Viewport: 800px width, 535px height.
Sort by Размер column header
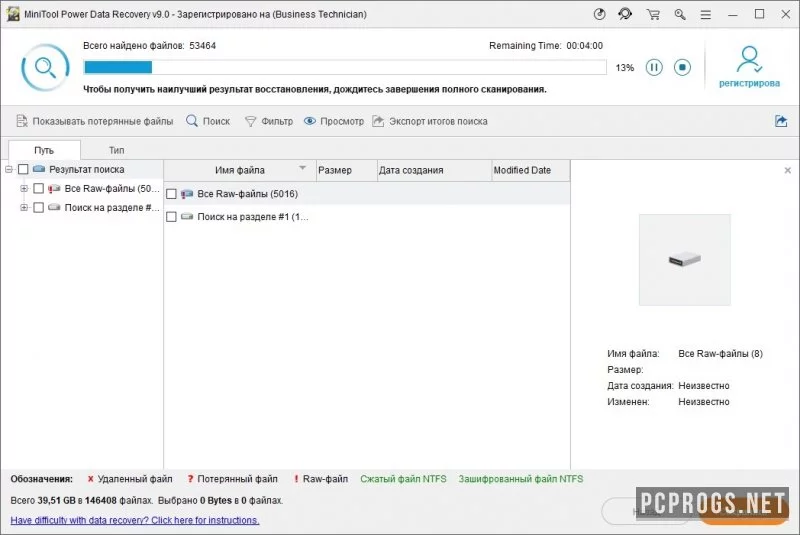(x=346, y=170)
